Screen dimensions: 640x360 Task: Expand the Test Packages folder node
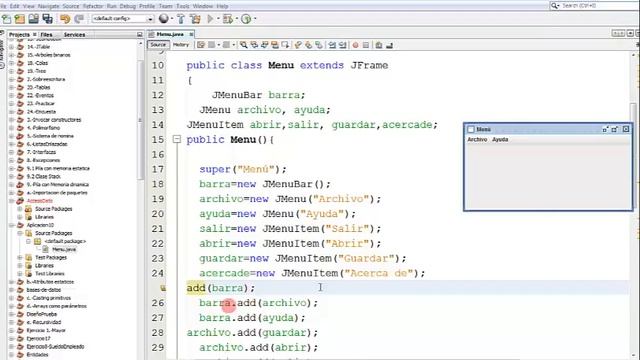tap(20, 258)
